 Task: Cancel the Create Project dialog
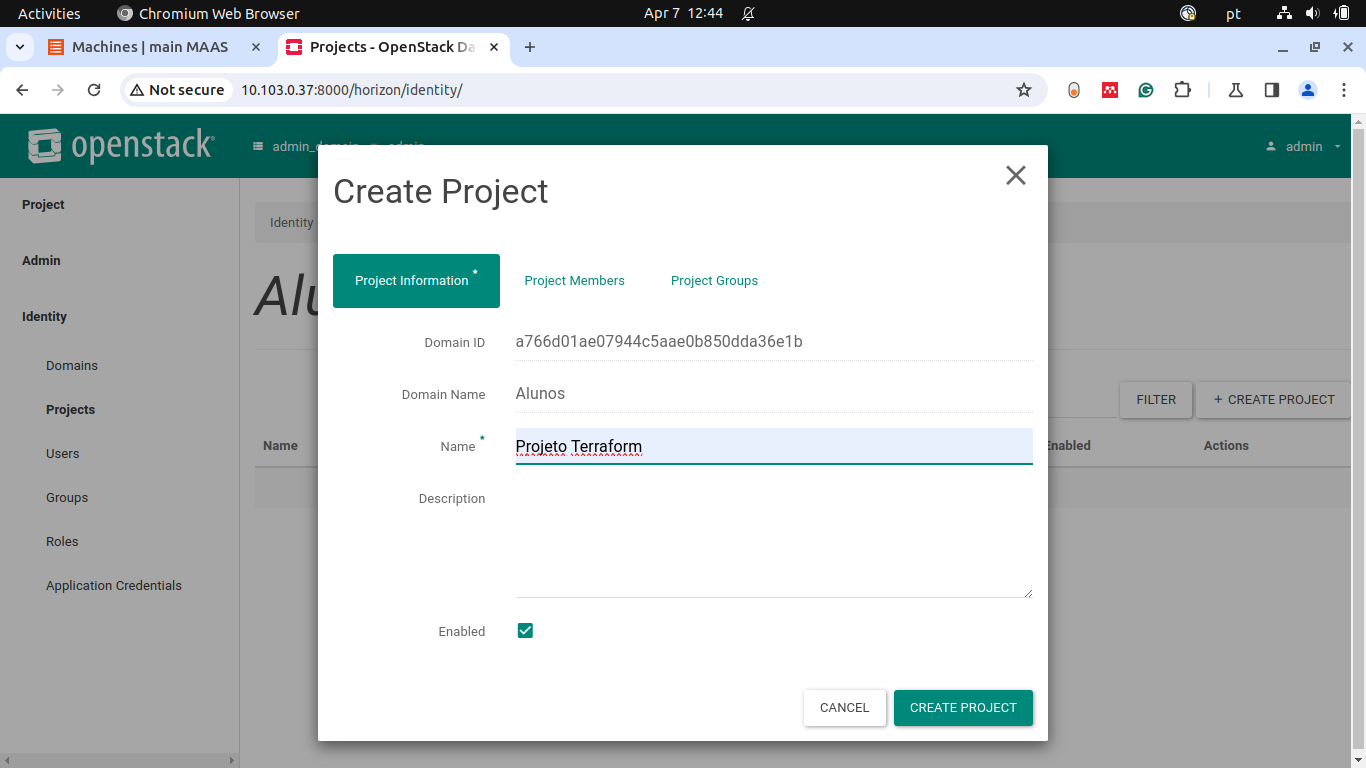(844, 707)
